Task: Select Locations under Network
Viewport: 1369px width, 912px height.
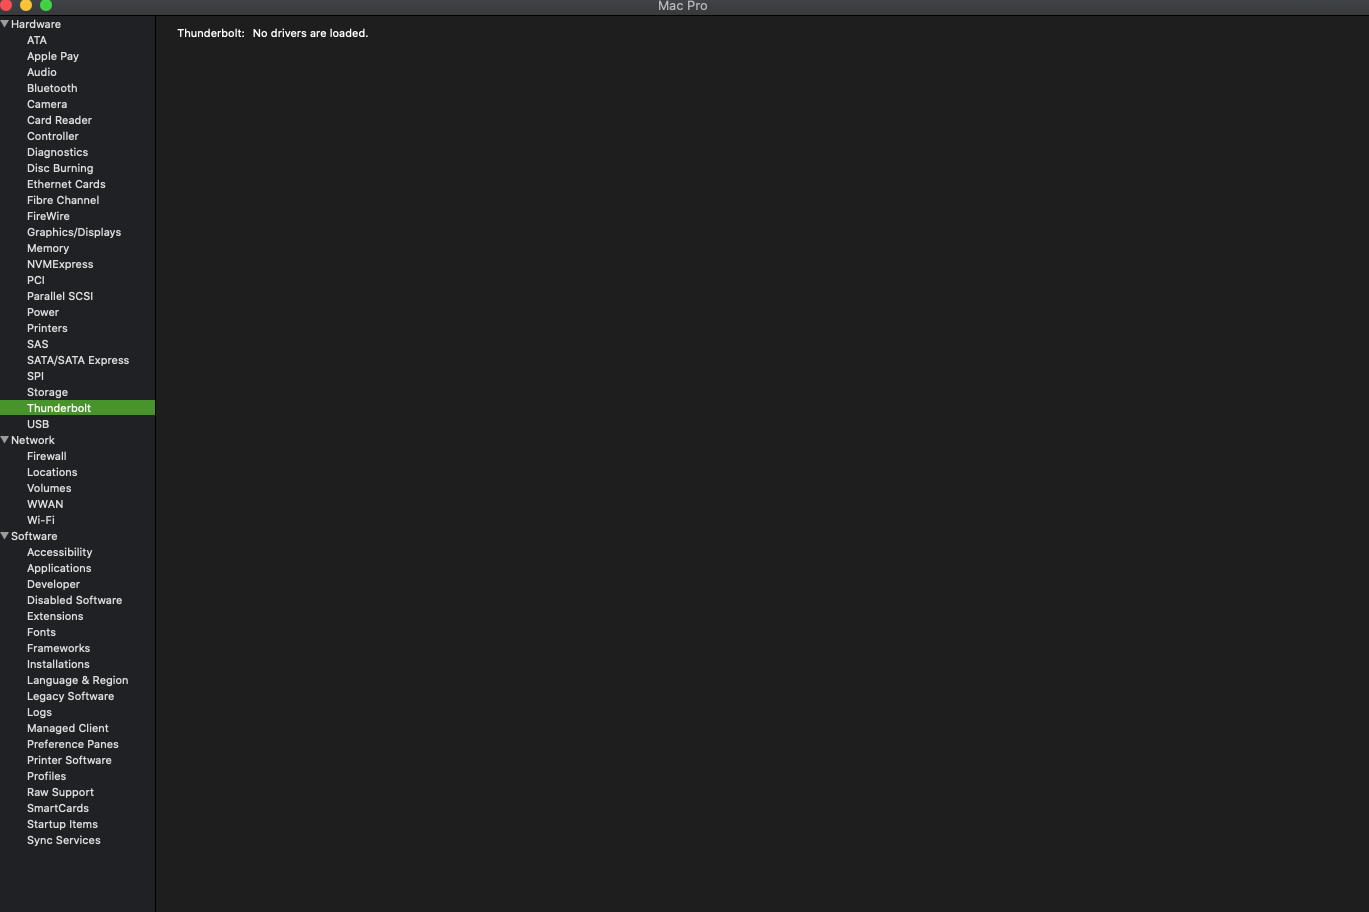Action: [x=52, y=472]
